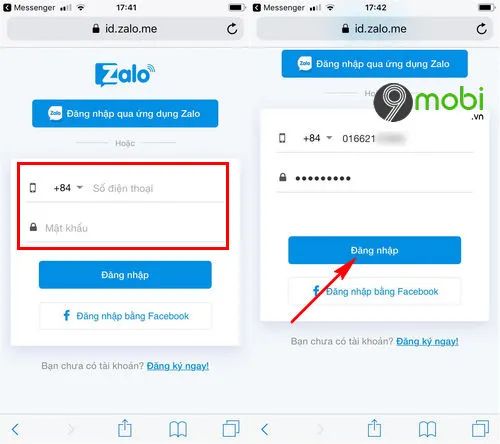Image resolution: width=500 pixels, height=444 pixels.
Task: Go back in right Safari toolbar
Action: click(265, 429)
